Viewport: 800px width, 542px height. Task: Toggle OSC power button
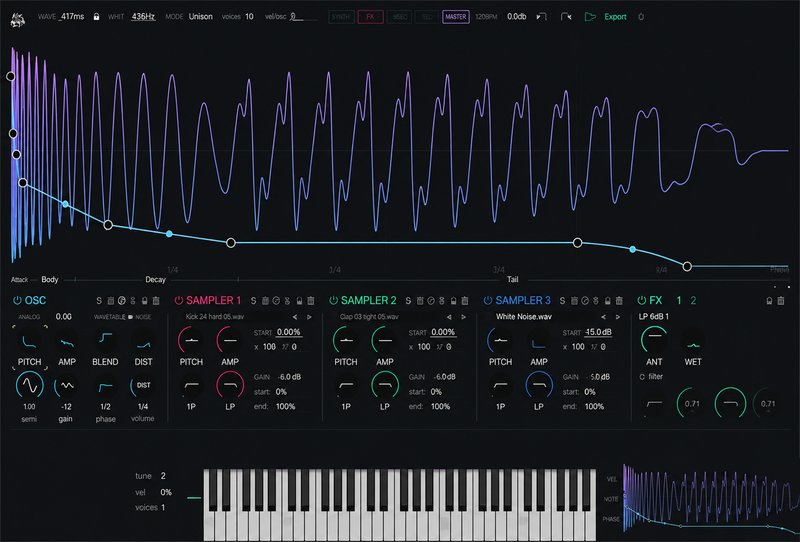tap(17, 301)
